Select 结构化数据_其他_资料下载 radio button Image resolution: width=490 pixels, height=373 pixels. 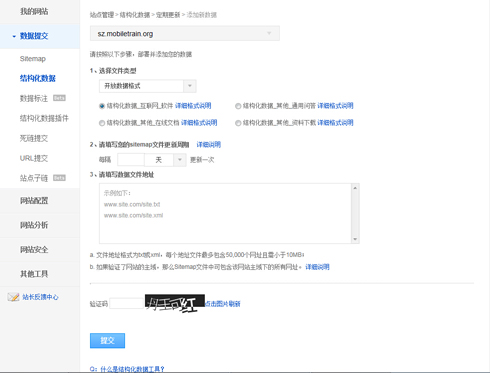pyautogui.click(x=238, y=123)
